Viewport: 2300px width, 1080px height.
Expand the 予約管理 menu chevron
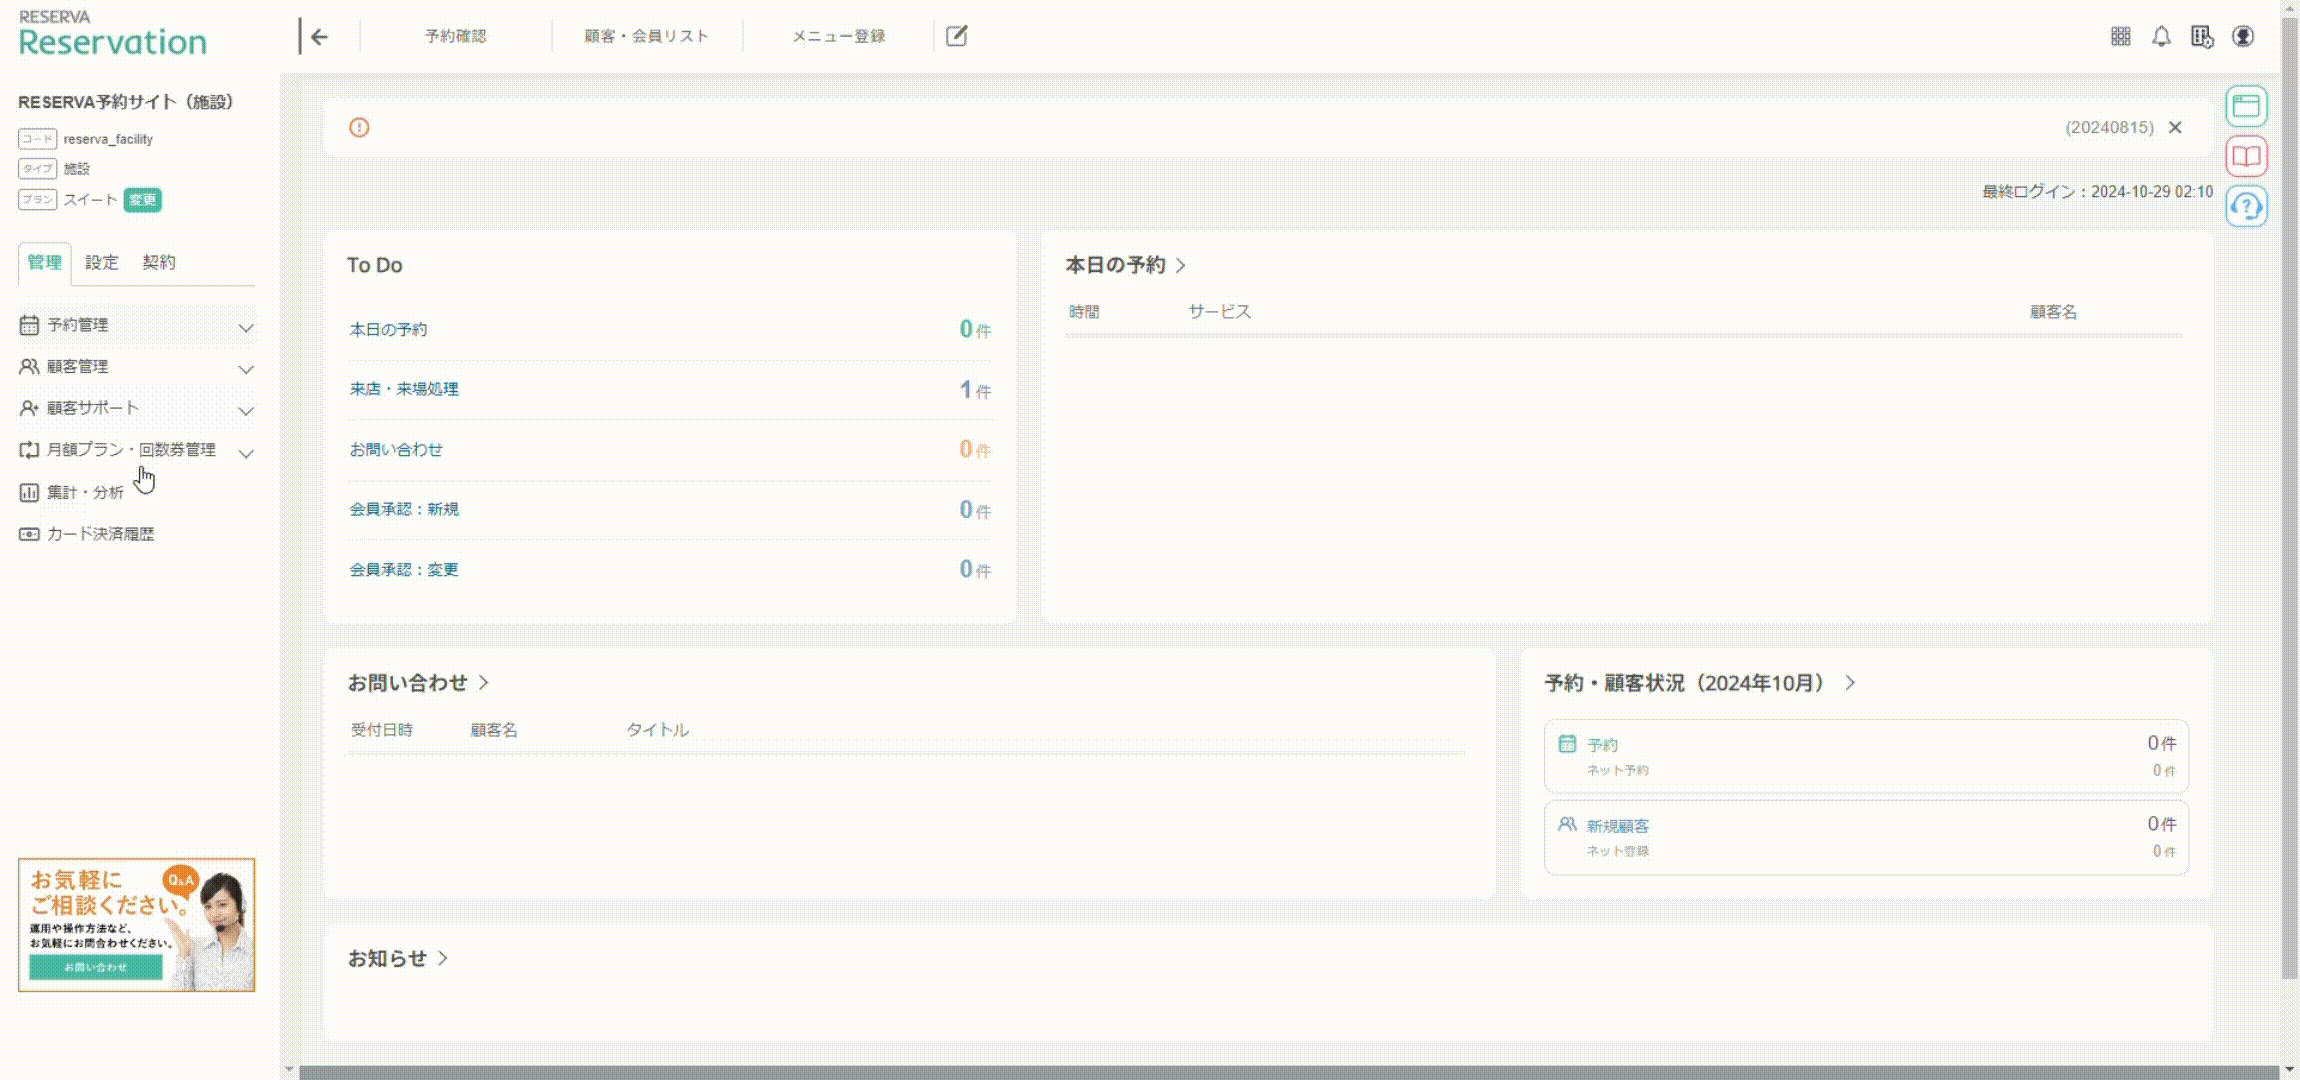[x=246, y=328]
